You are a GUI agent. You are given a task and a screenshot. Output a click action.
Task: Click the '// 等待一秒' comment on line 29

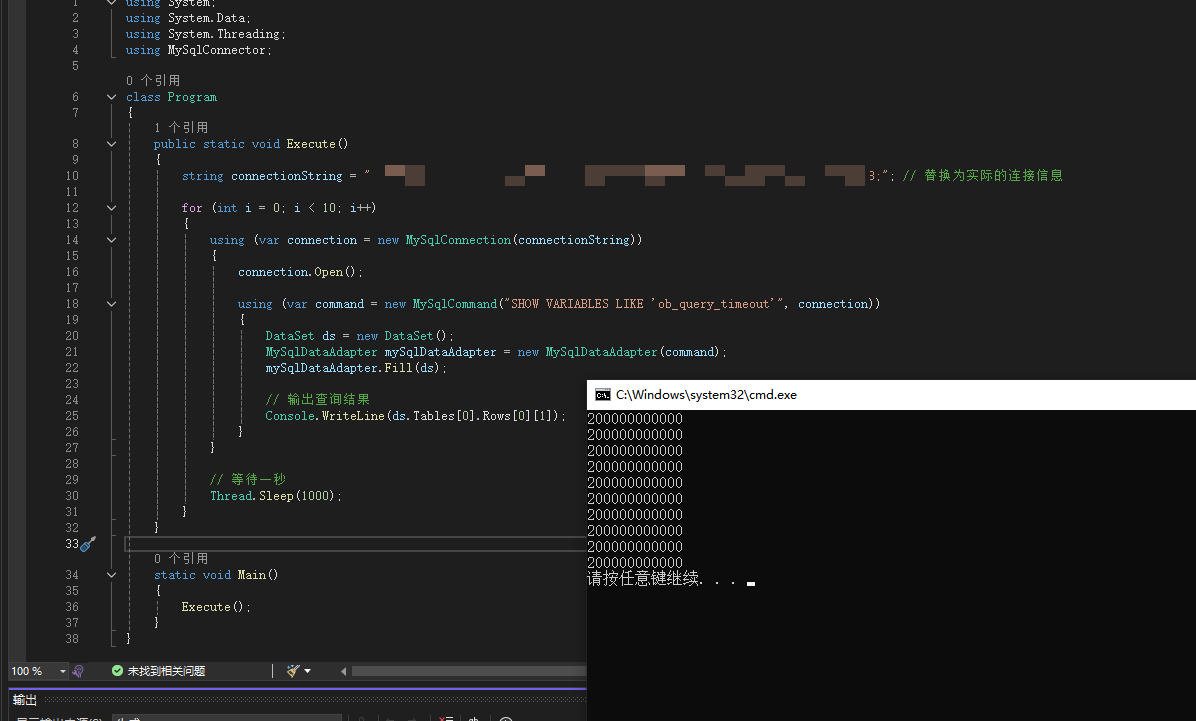coord(248,479)
